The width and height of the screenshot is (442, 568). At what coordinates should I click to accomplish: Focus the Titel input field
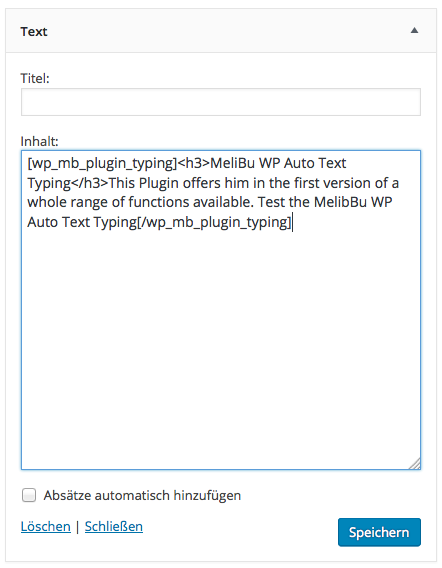point(221,102)
